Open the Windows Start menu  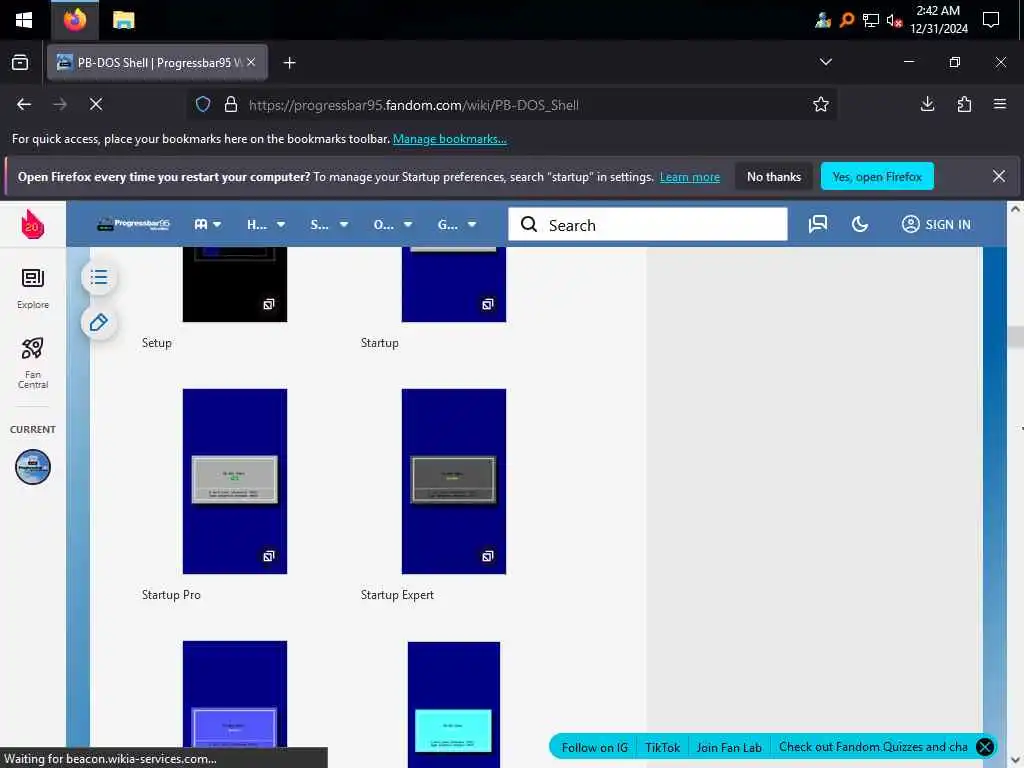pyautogui.click(x=24, y=20)
